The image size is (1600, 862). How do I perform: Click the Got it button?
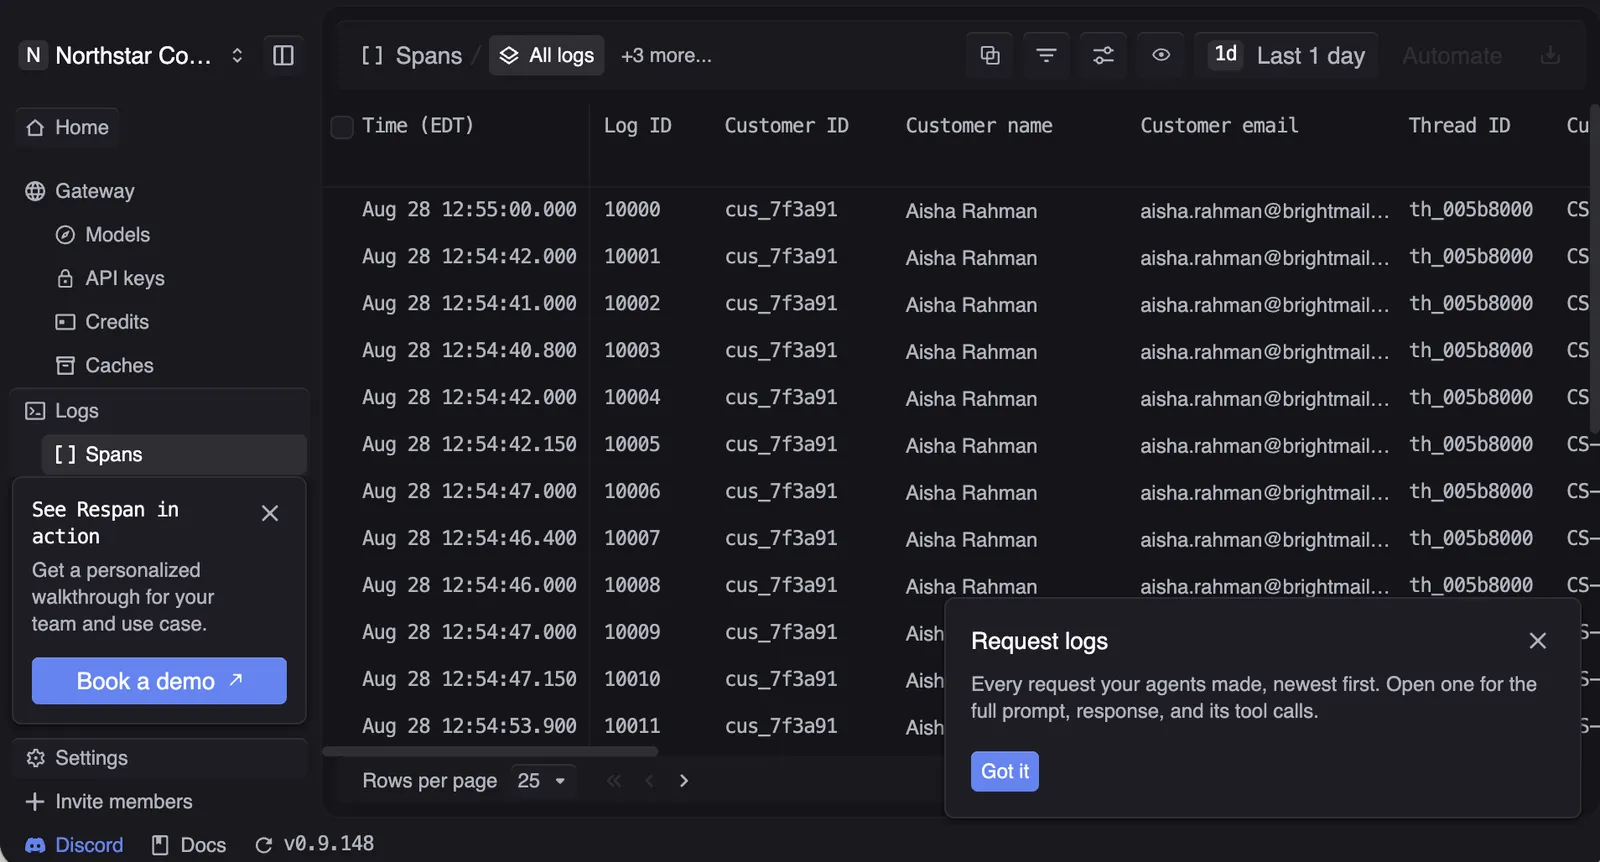1005,771
